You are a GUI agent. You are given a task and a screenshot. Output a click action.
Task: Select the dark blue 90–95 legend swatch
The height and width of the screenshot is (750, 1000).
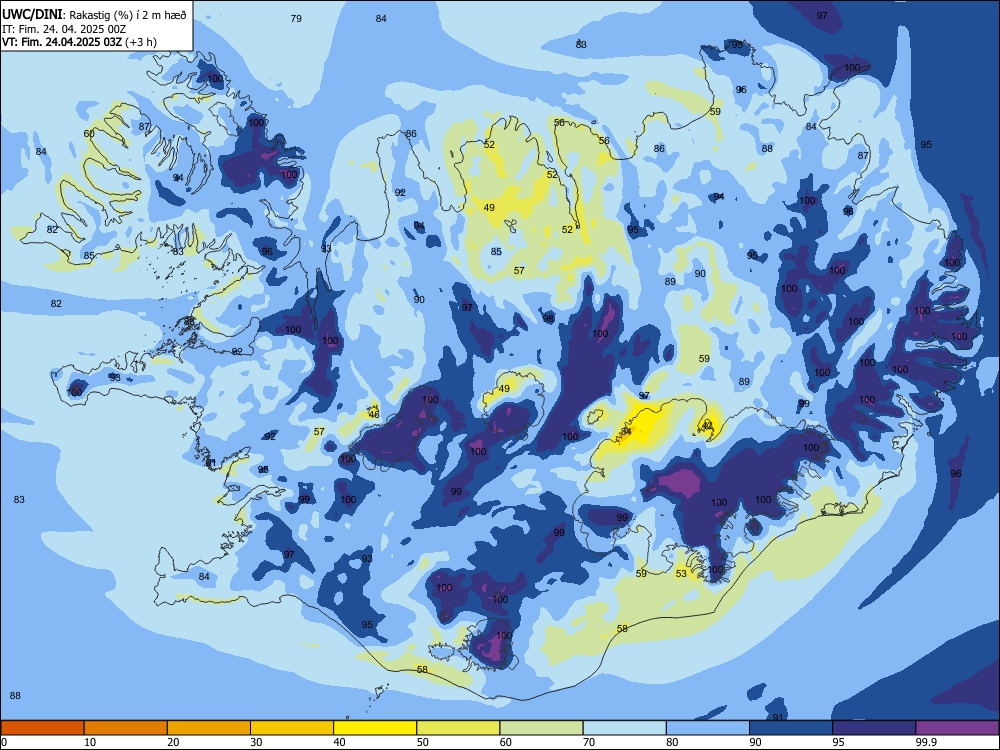point(791,728)
